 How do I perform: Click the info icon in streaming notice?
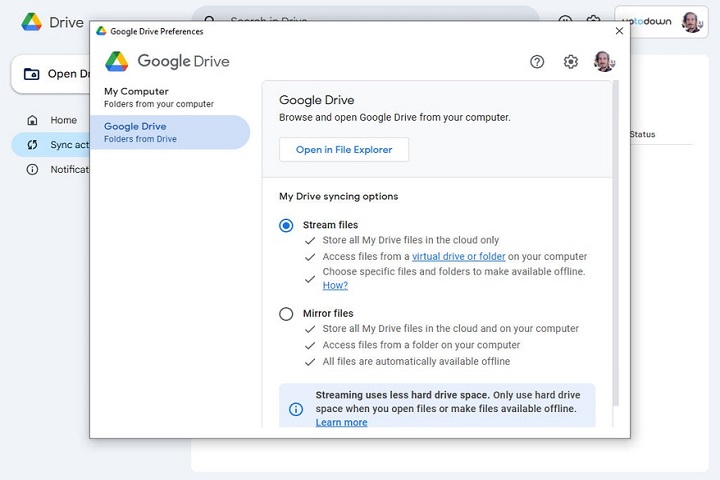coord(296,409)
